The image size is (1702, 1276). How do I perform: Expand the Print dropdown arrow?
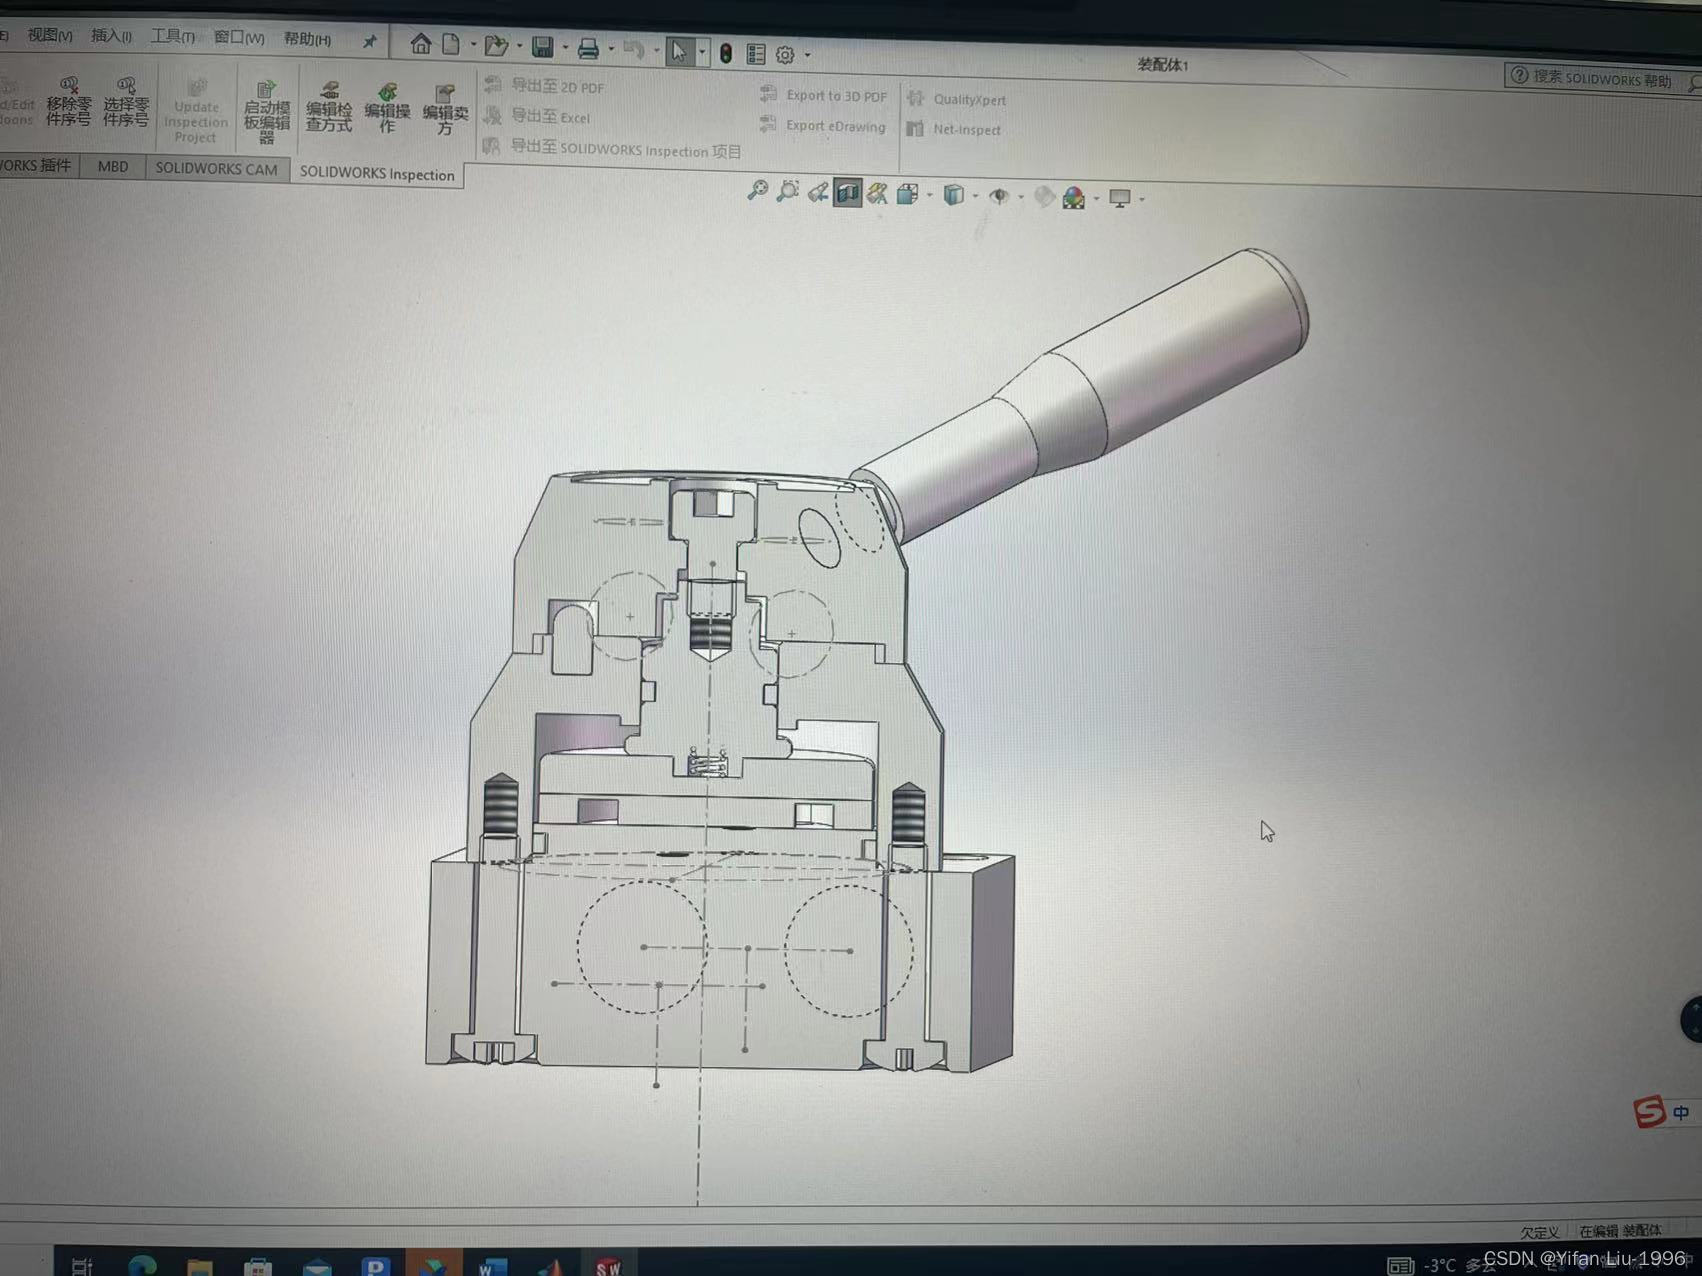tap(610, 48)
